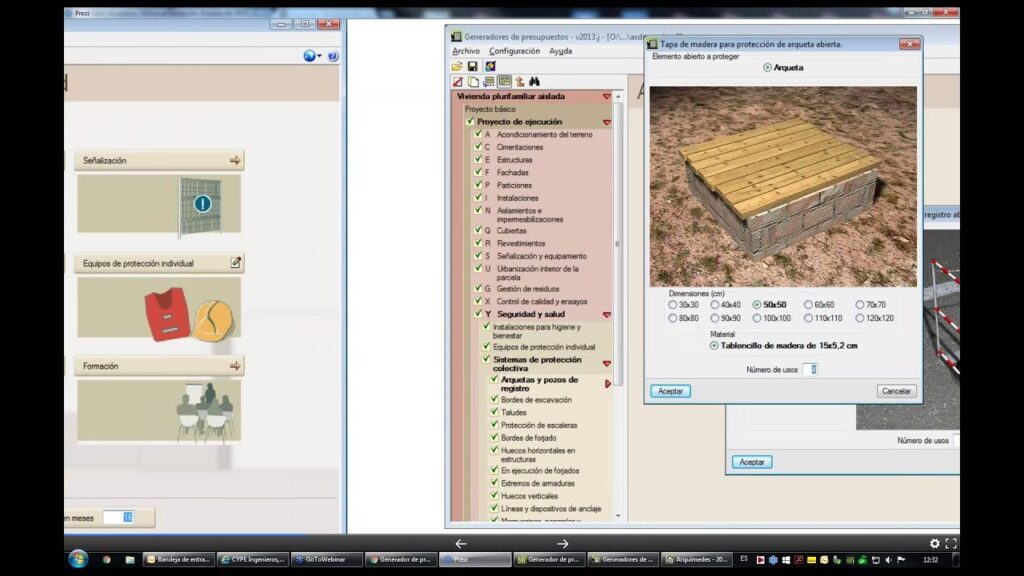The height and width of the screenshot is (576, 1024).
Task: Click the up-arrow export toolbar icon
Action: tap(520, 82)
